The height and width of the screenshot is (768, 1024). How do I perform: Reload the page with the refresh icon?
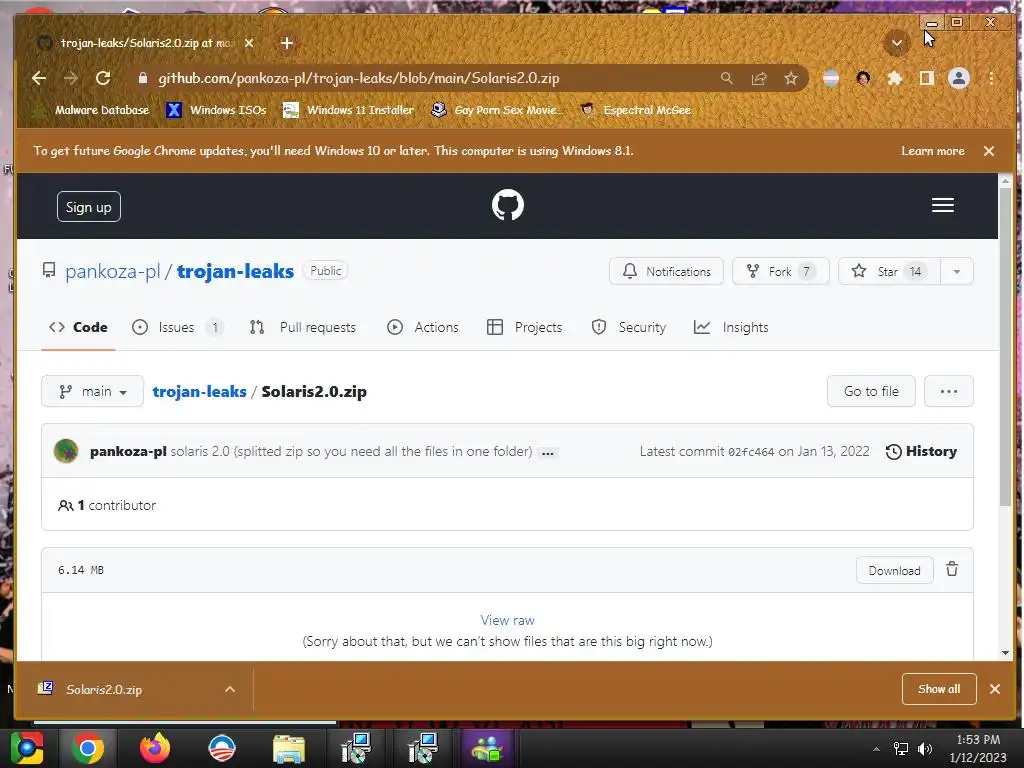tap(103, 78)
